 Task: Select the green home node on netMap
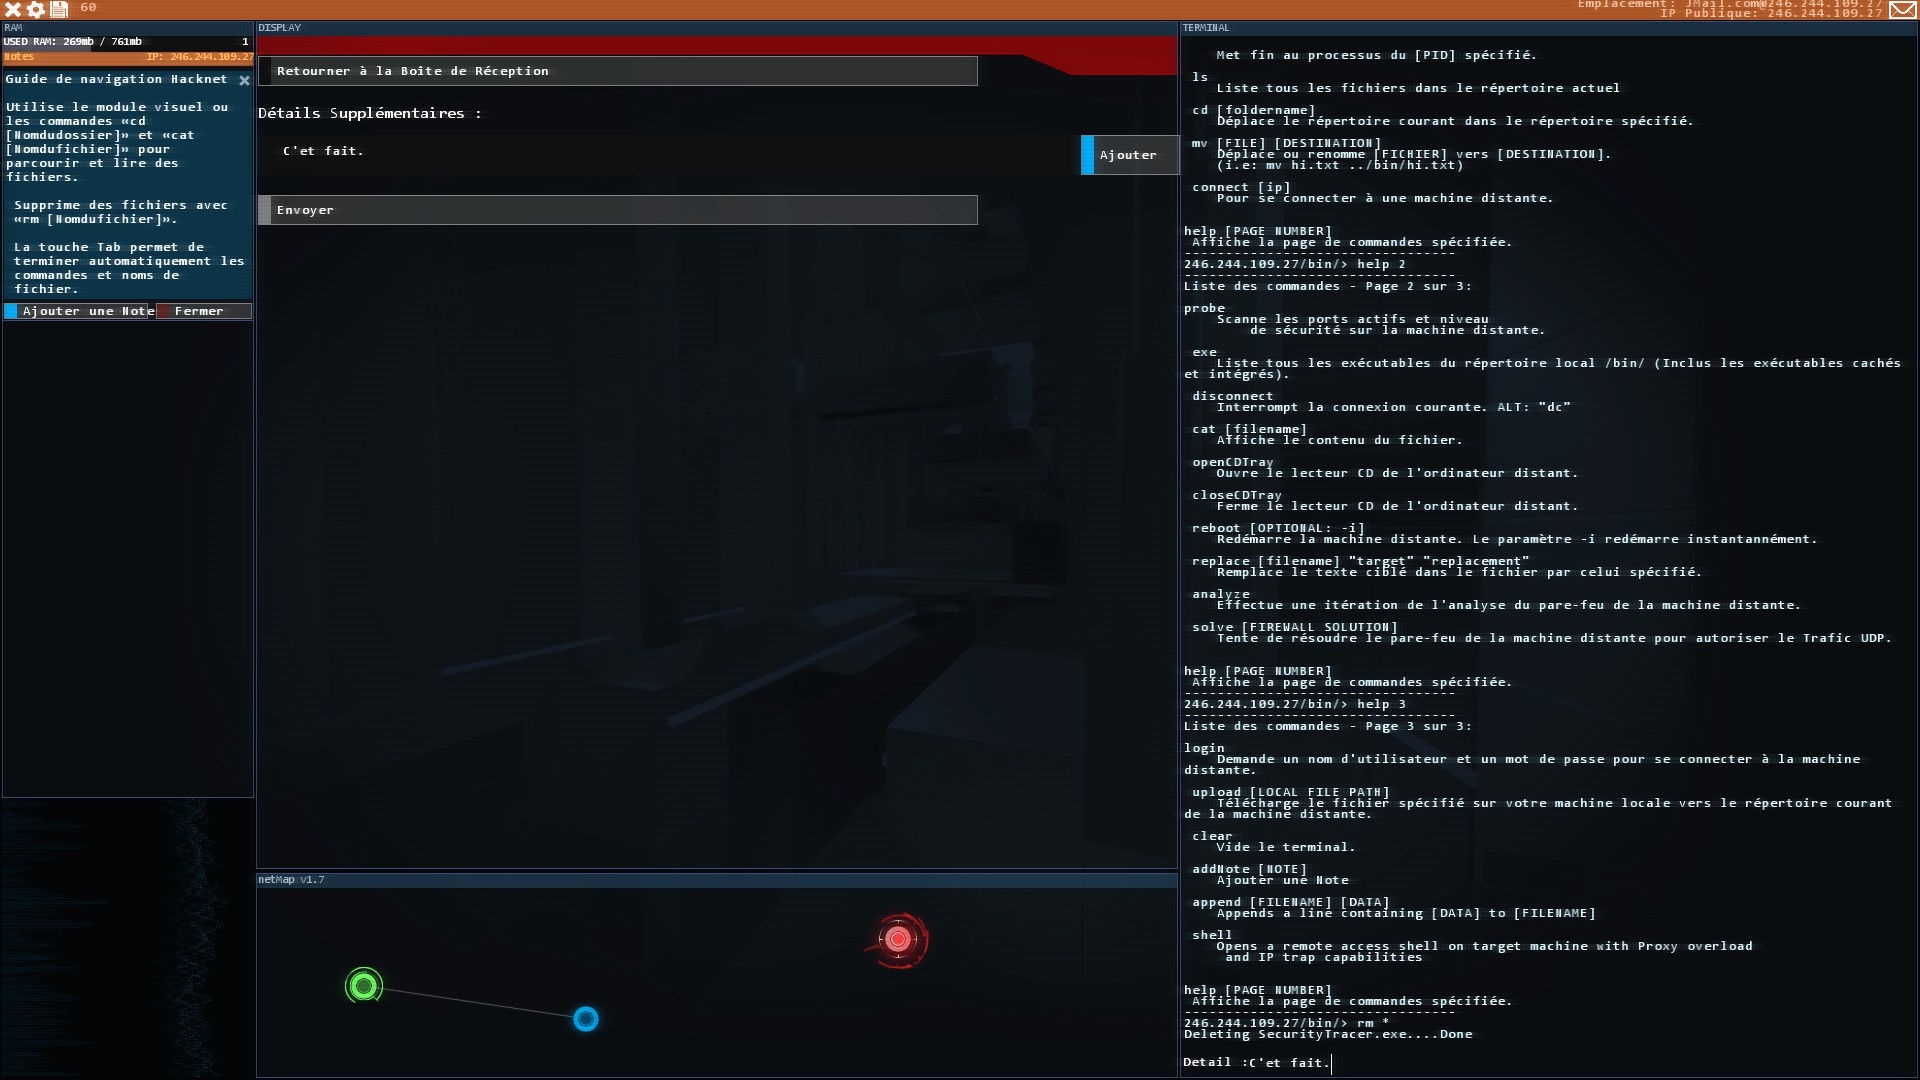click(364, 986)
